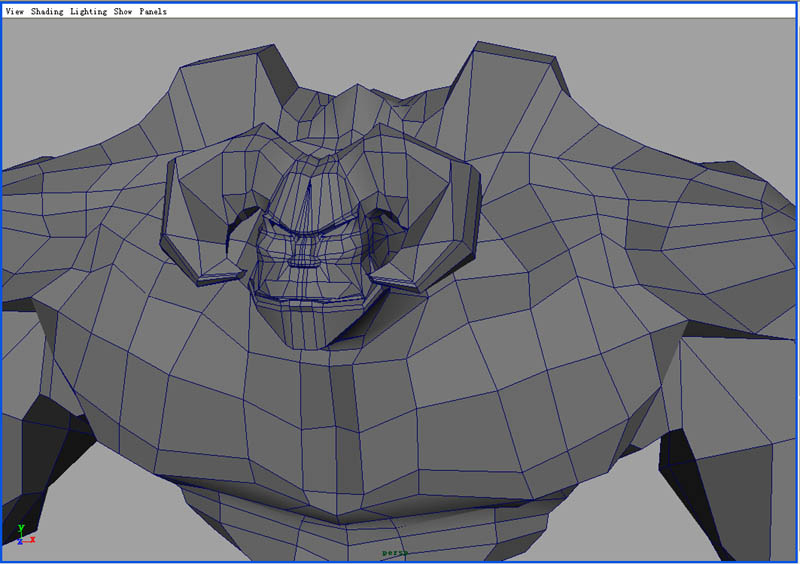Image resolution: width=800 pixels, height=564 pixels.
Task: Open the Panels menu
Action: pos(153,11)
